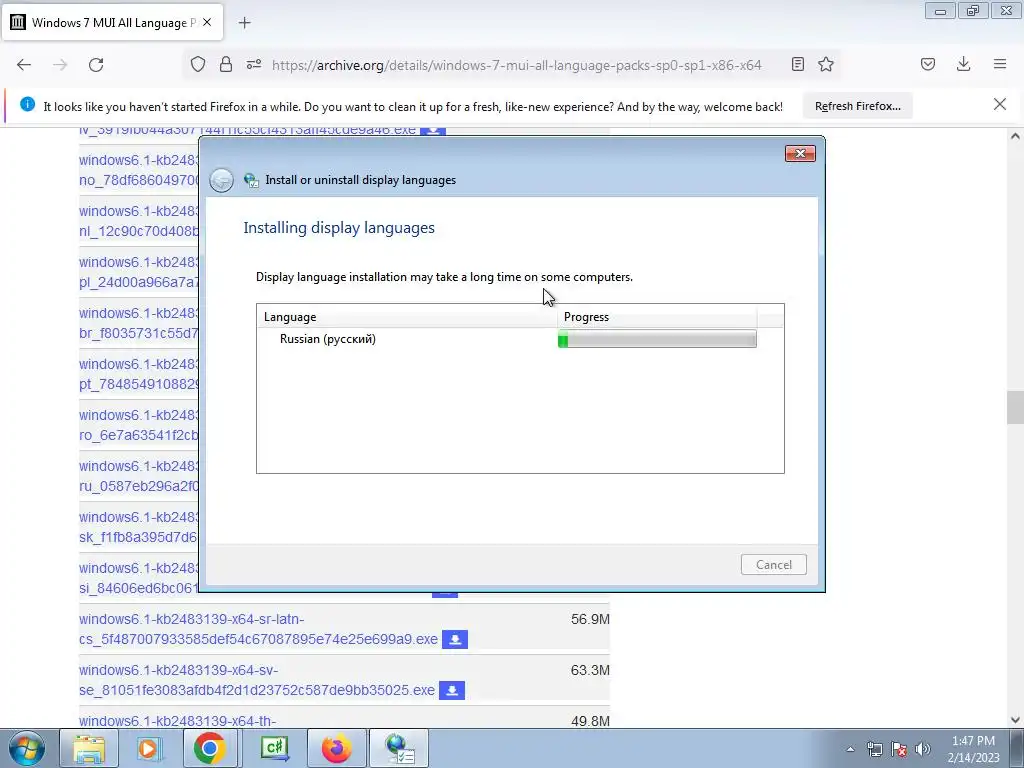
Task: Open the ro_6e7a63 language pack link
Action: [138, 425]
